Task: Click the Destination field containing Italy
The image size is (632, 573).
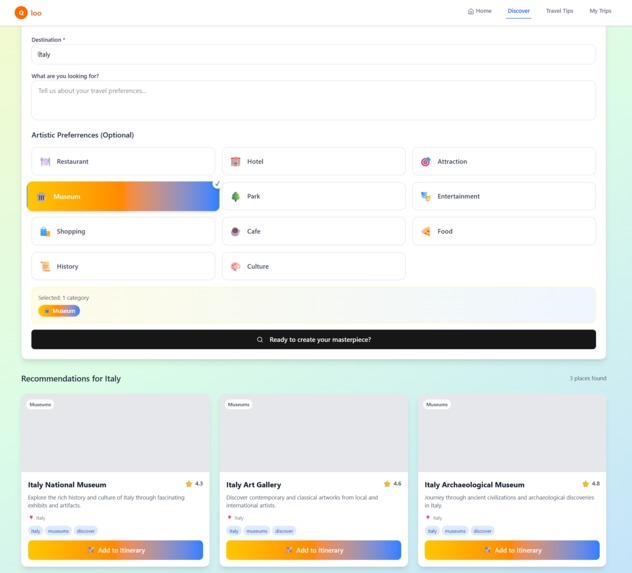Action: pyautogui.click(x=313, y=54)
